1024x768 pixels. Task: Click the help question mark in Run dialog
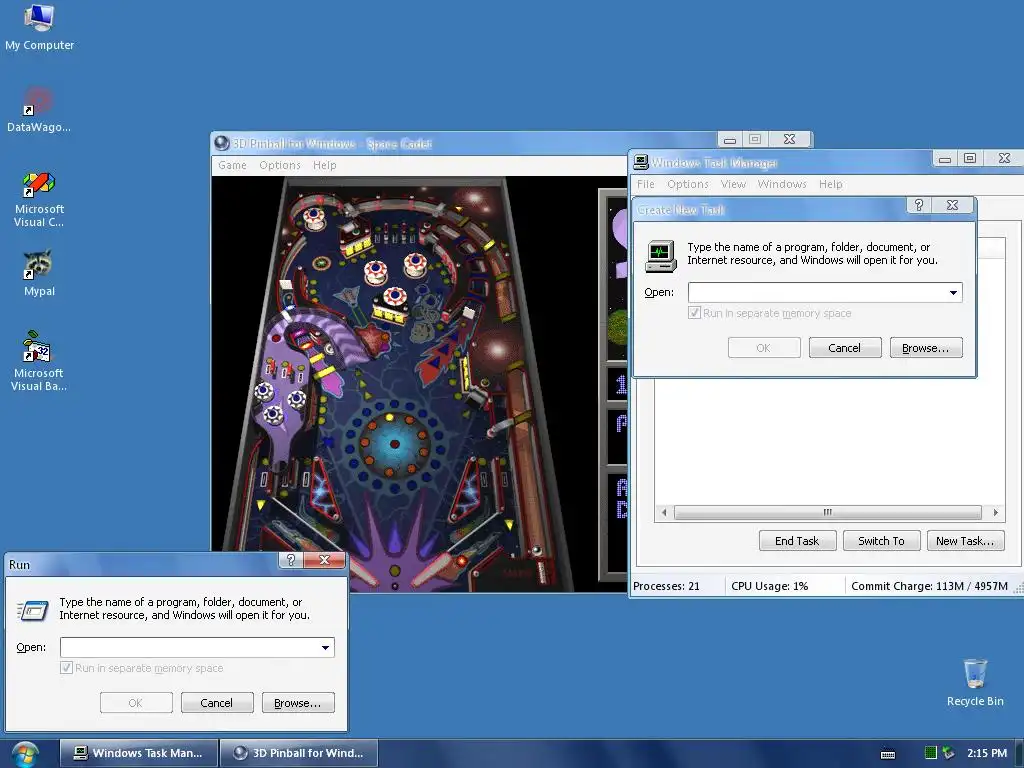tap(291, 560)
